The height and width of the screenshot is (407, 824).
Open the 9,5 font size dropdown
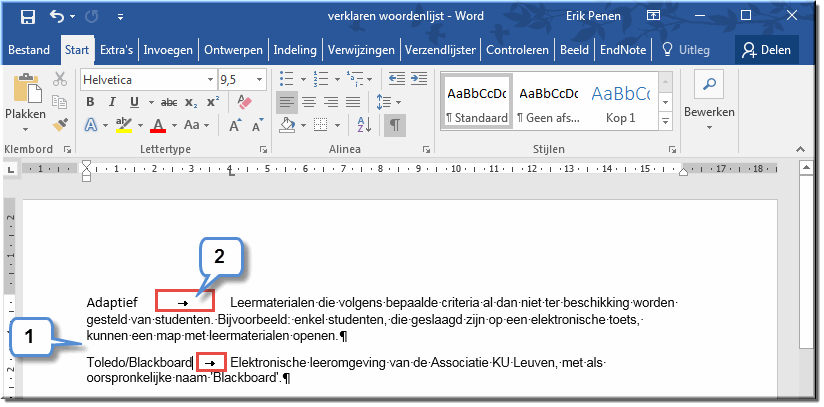point(260,80)
